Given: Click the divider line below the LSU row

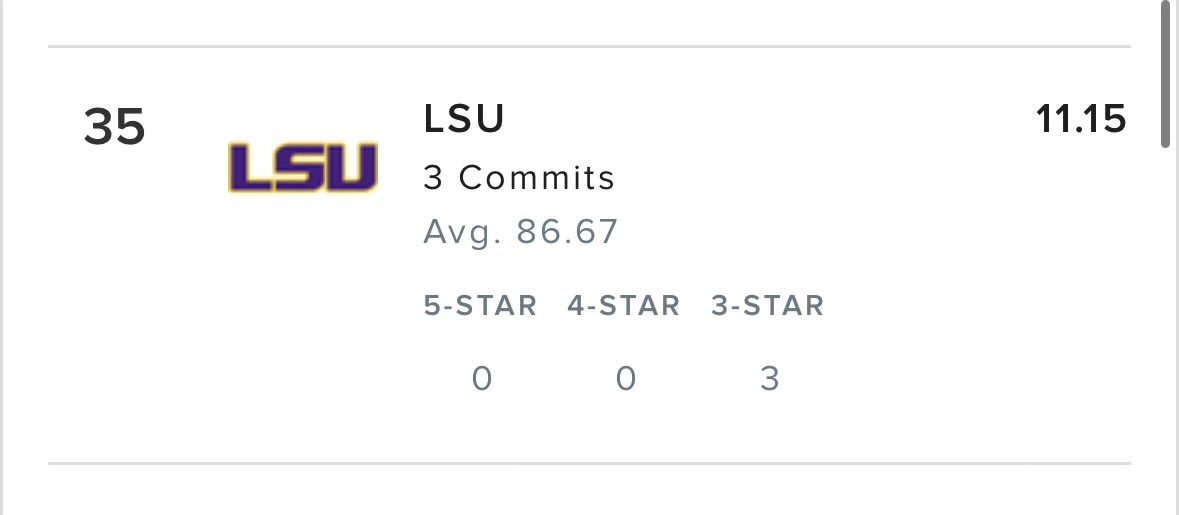Looking at the screenshot, I should (590, 463).
